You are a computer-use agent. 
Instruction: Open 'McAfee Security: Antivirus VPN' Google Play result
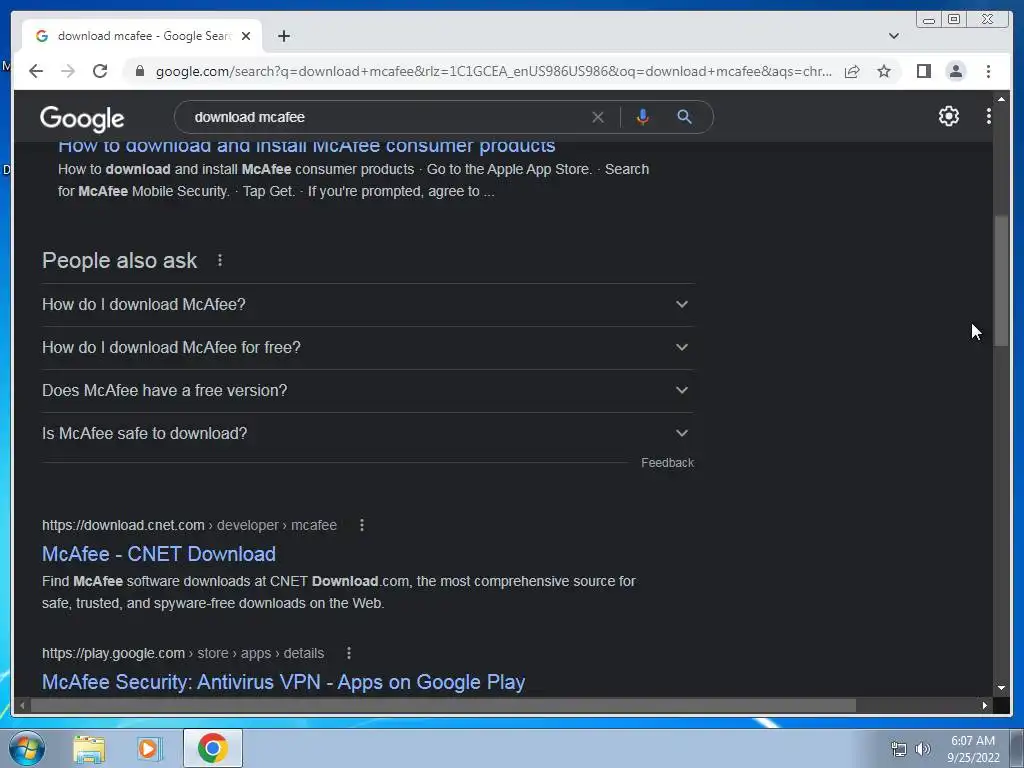click(283, 682)
